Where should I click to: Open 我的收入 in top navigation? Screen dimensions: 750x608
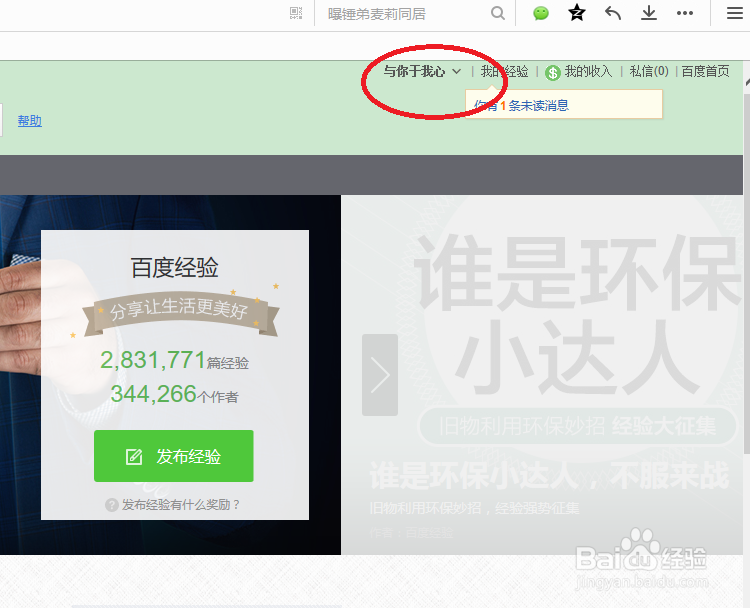[x=588, y=72]
